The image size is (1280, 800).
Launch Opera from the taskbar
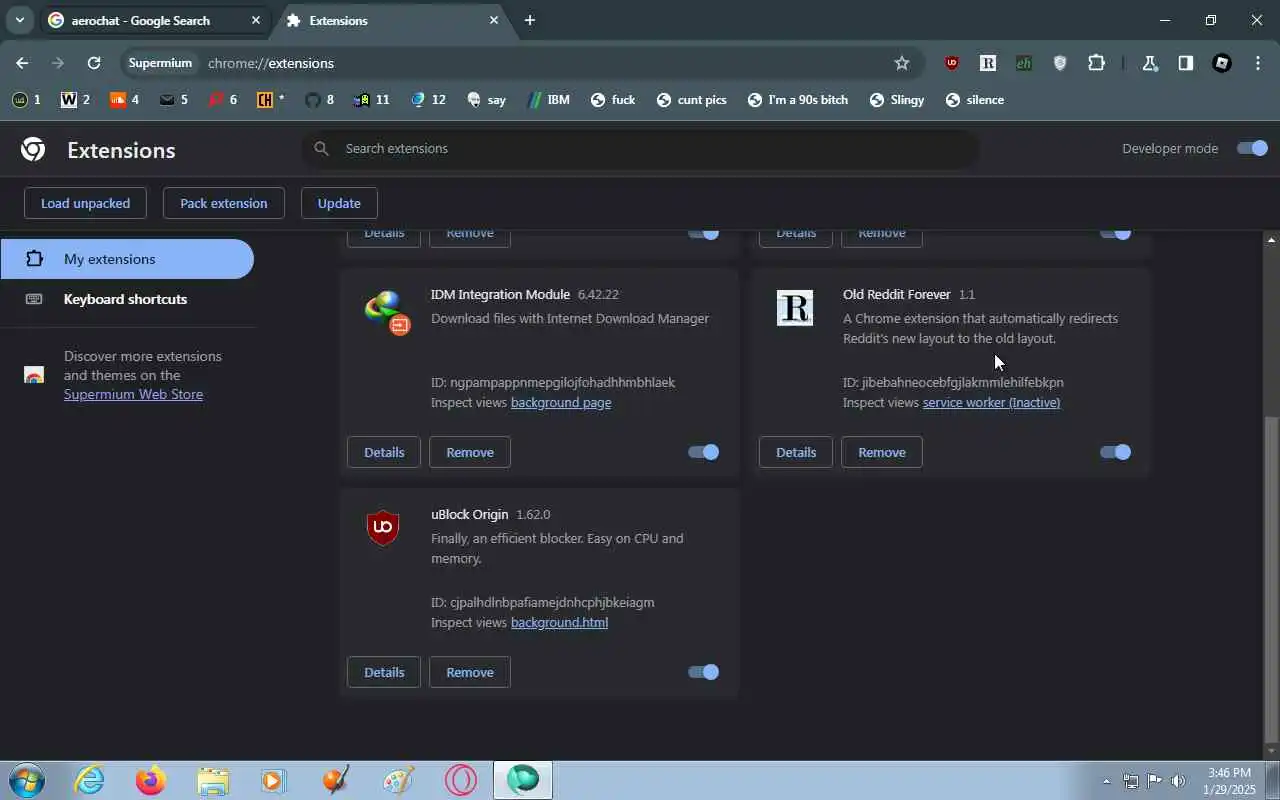click(460, 780)
